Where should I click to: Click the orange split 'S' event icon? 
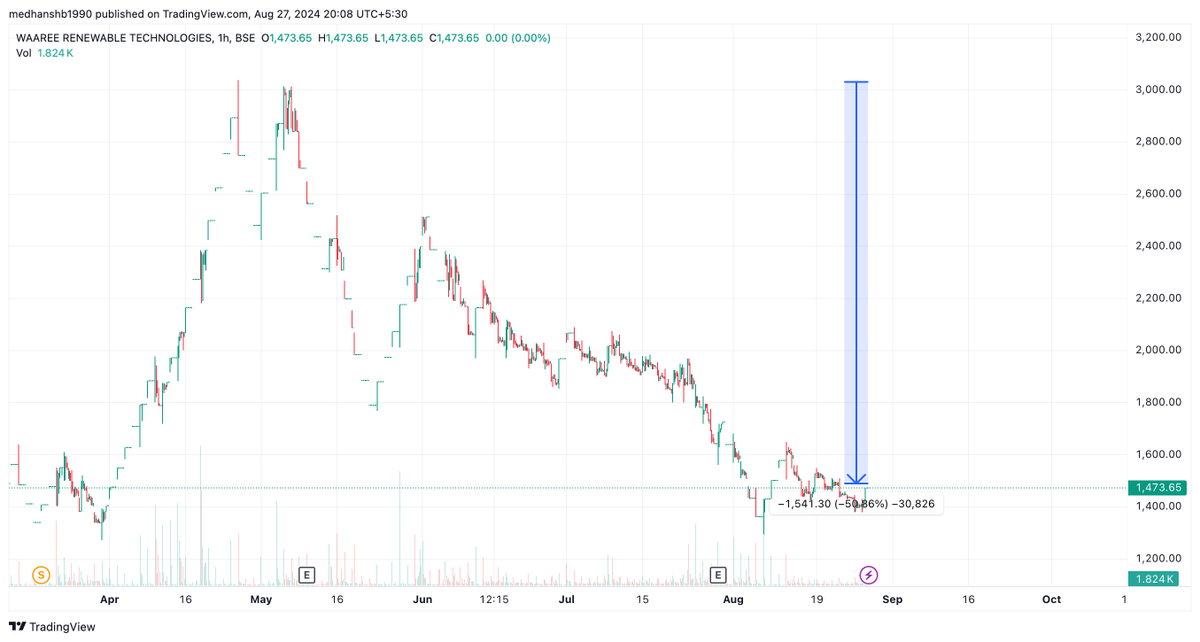click(40, 574)
